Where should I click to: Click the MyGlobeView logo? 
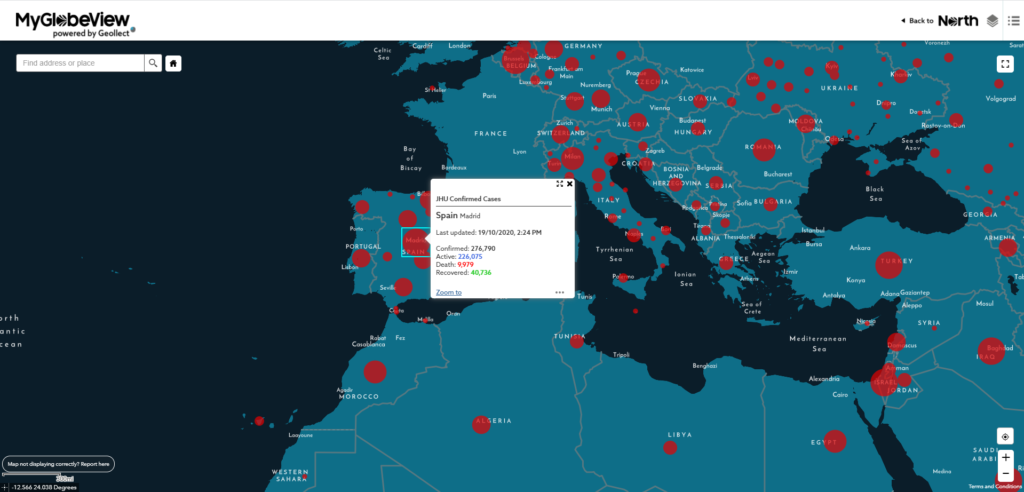point(72,20)
